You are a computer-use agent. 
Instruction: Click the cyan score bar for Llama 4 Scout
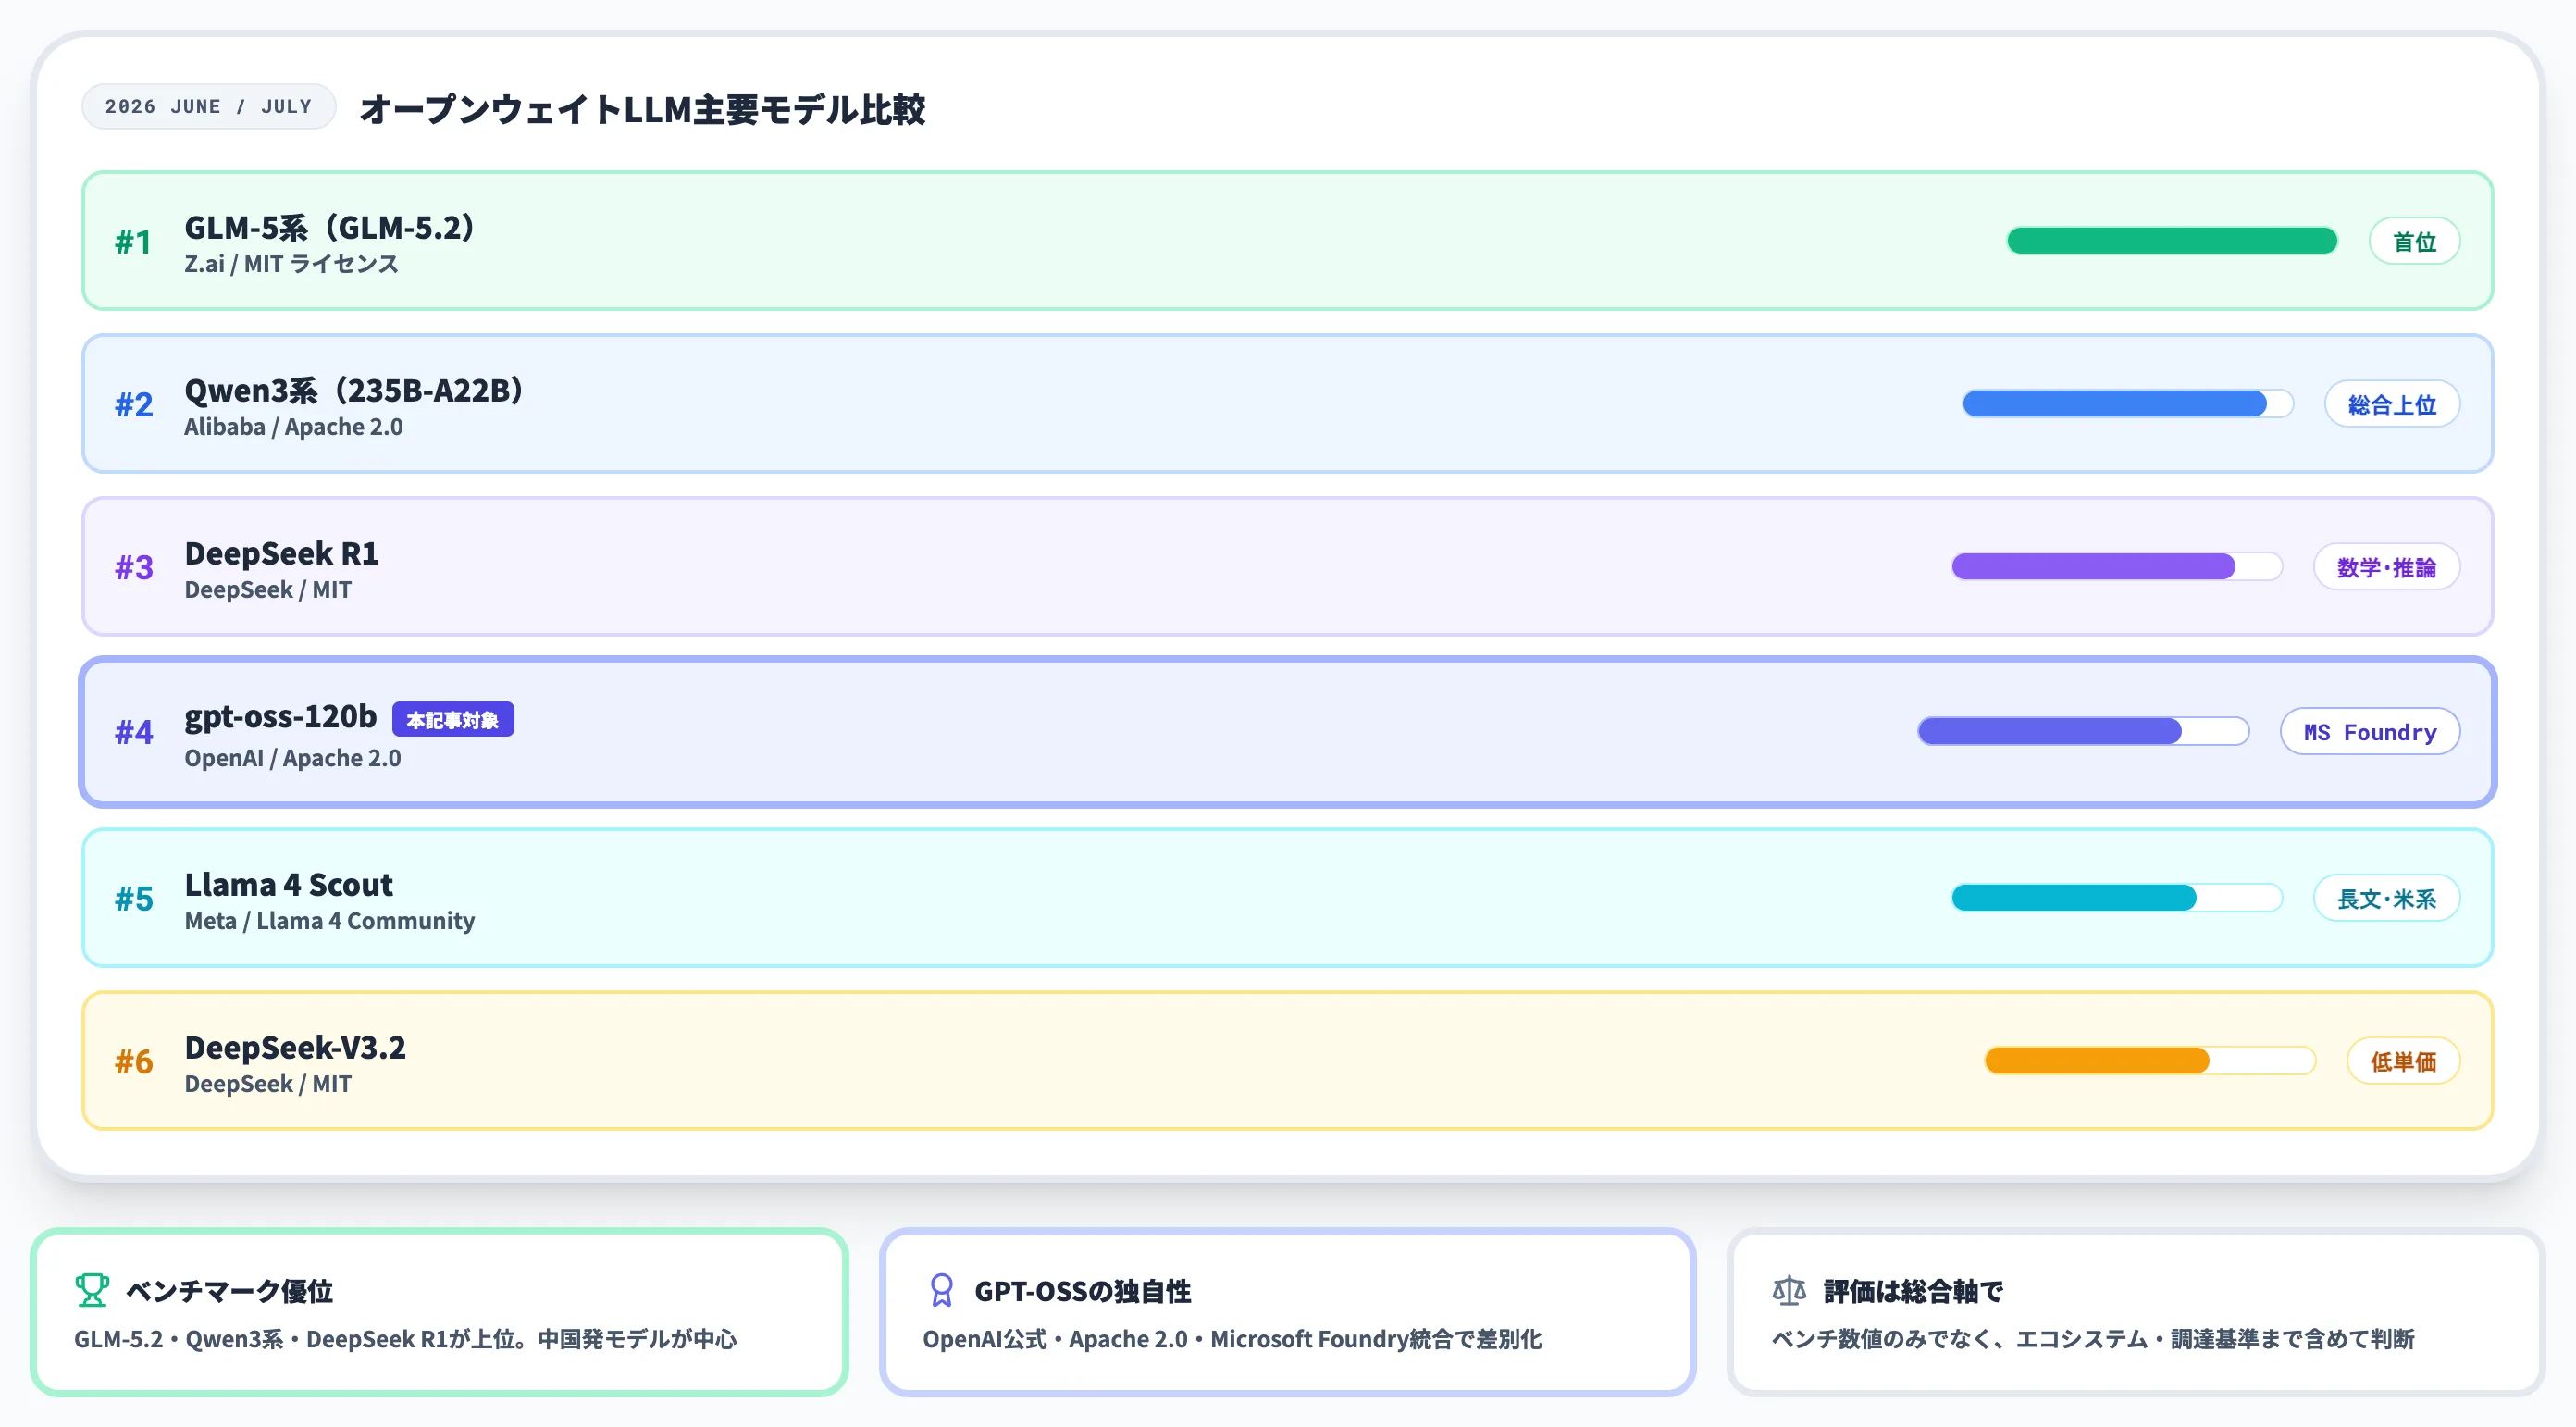2117,898
